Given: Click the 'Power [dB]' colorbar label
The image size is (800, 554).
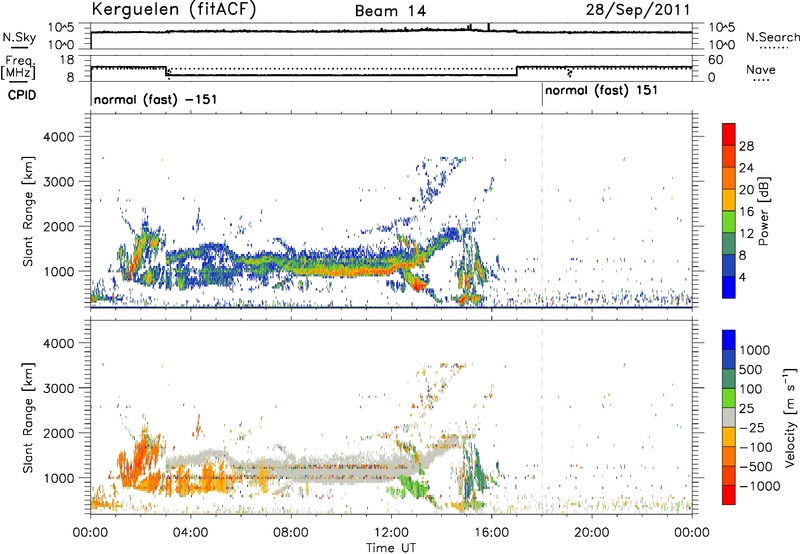Looking at the screenshot, I should 764,211.
